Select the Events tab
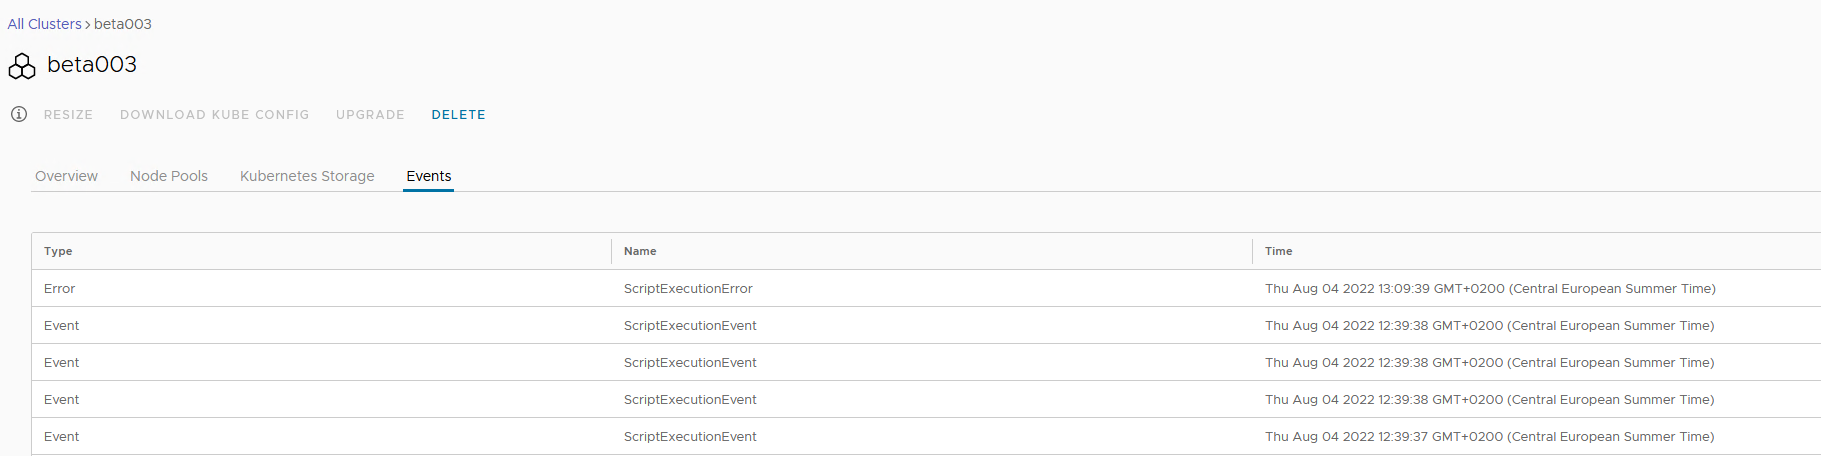This screenshot has height=456, width=1821. click(x=429, y=176)
